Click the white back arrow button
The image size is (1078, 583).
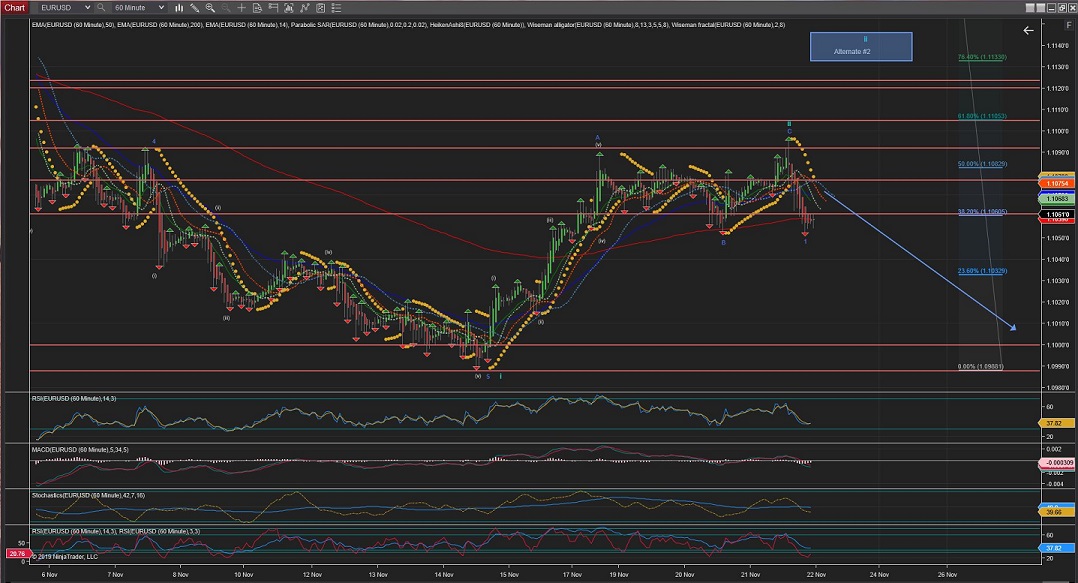[x=1028, y=31]
